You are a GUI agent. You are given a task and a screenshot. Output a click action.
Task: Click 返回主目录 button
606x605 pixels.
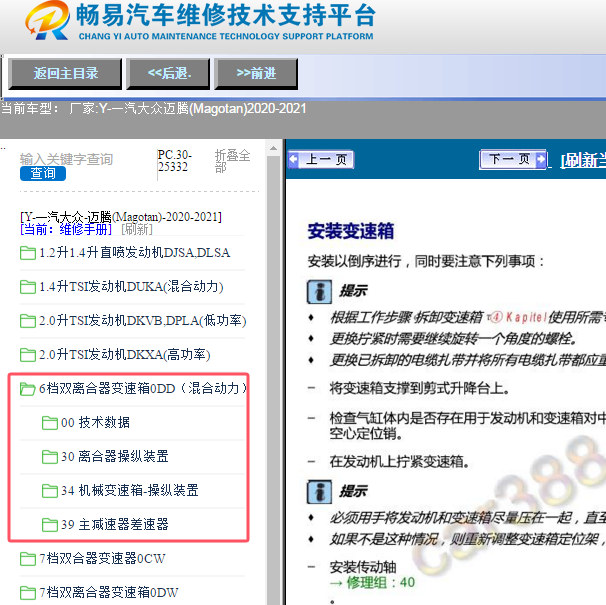[x=65, y=73]
